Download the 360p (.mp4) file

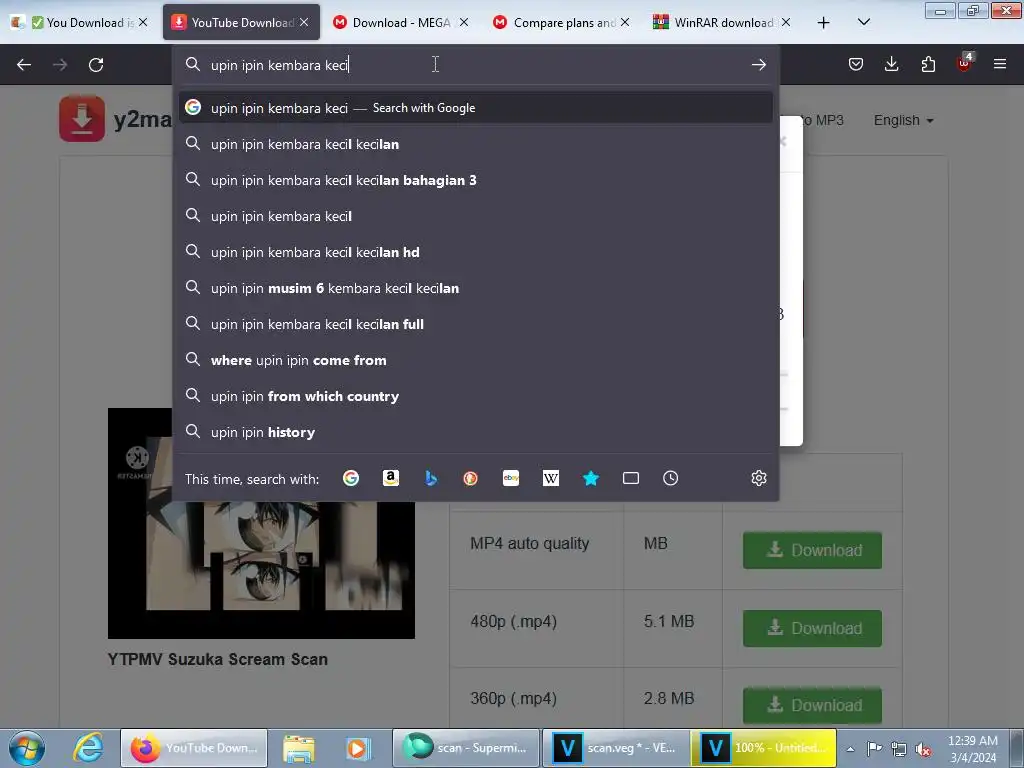(812, 705)
